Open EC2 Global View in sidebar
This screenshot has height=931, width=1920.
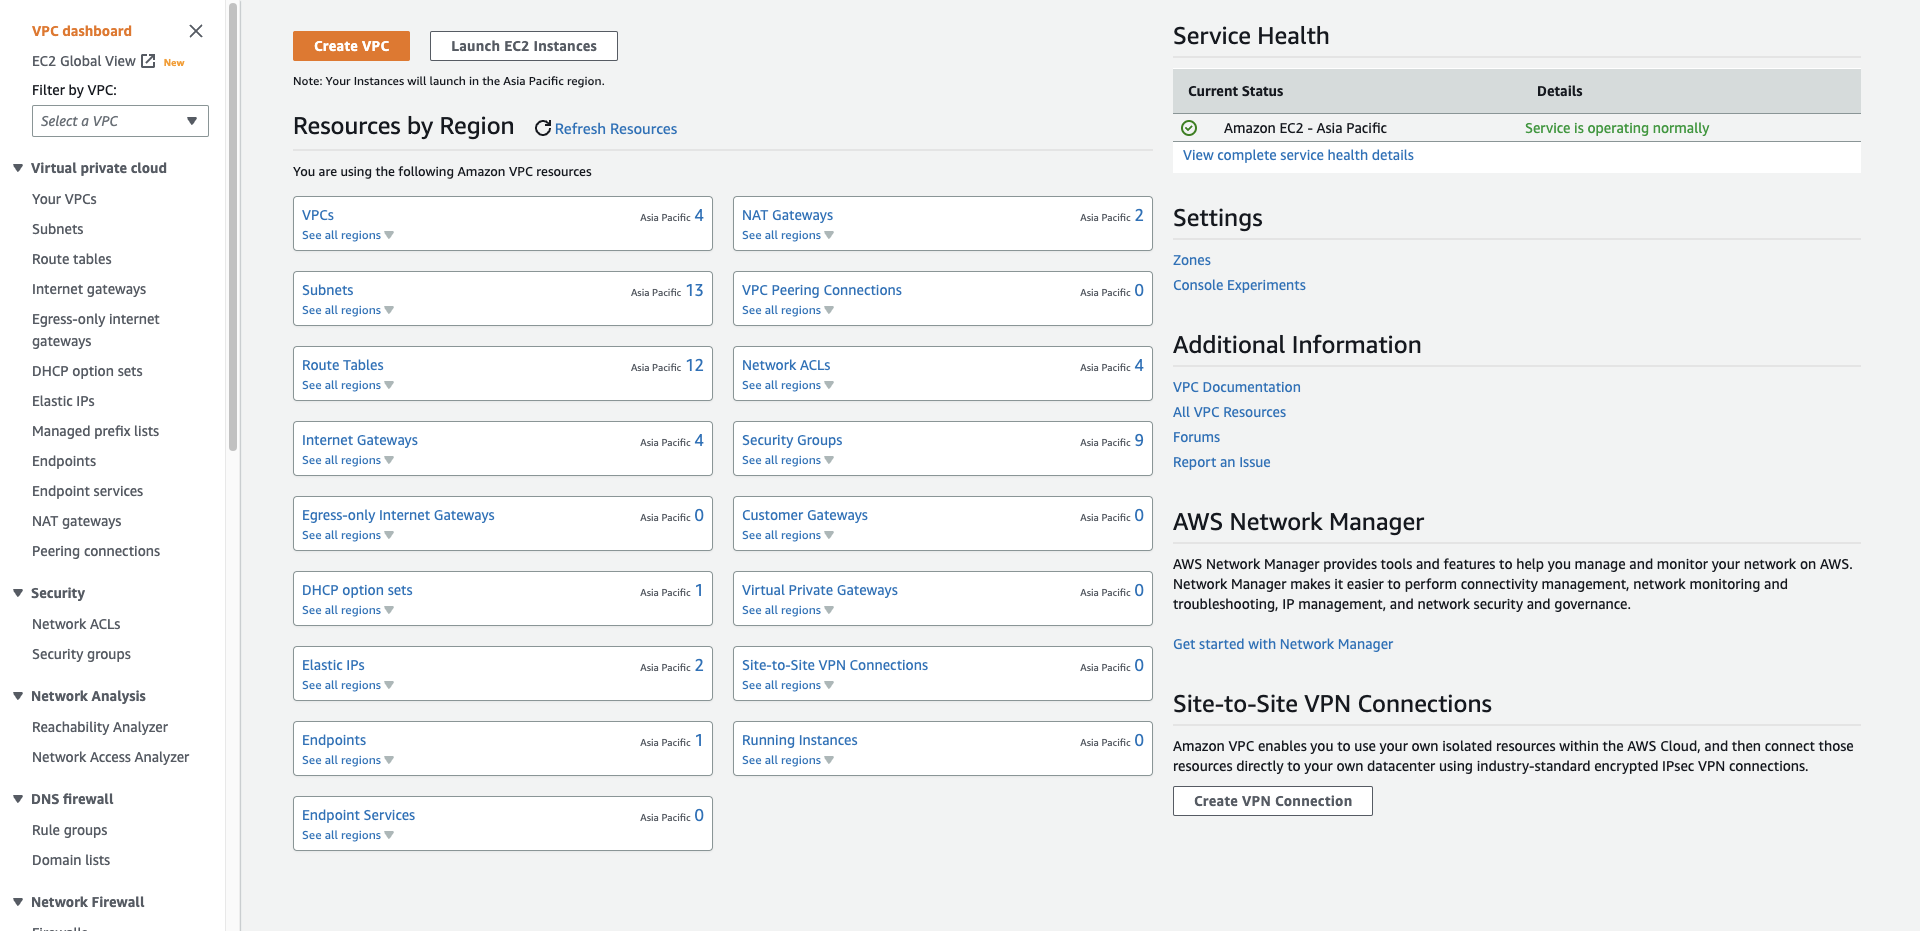click(x=84, y=61)
